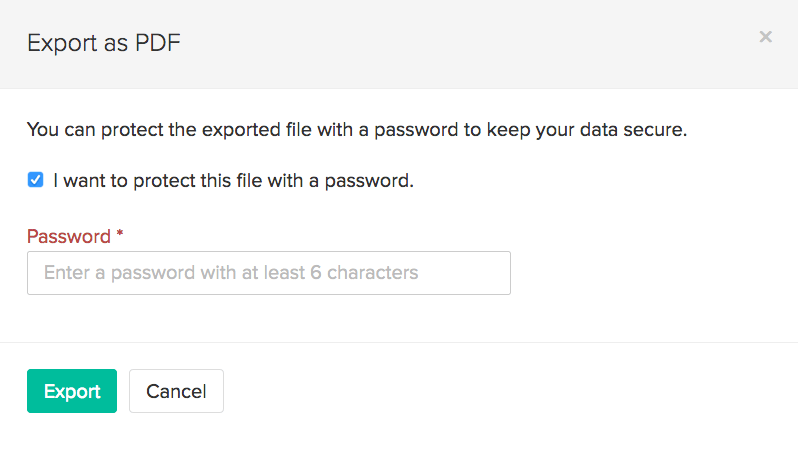This screenshot has width=798, height=458.
Task: Toggle the blue checkmark box off
Action: coord(36,180)
